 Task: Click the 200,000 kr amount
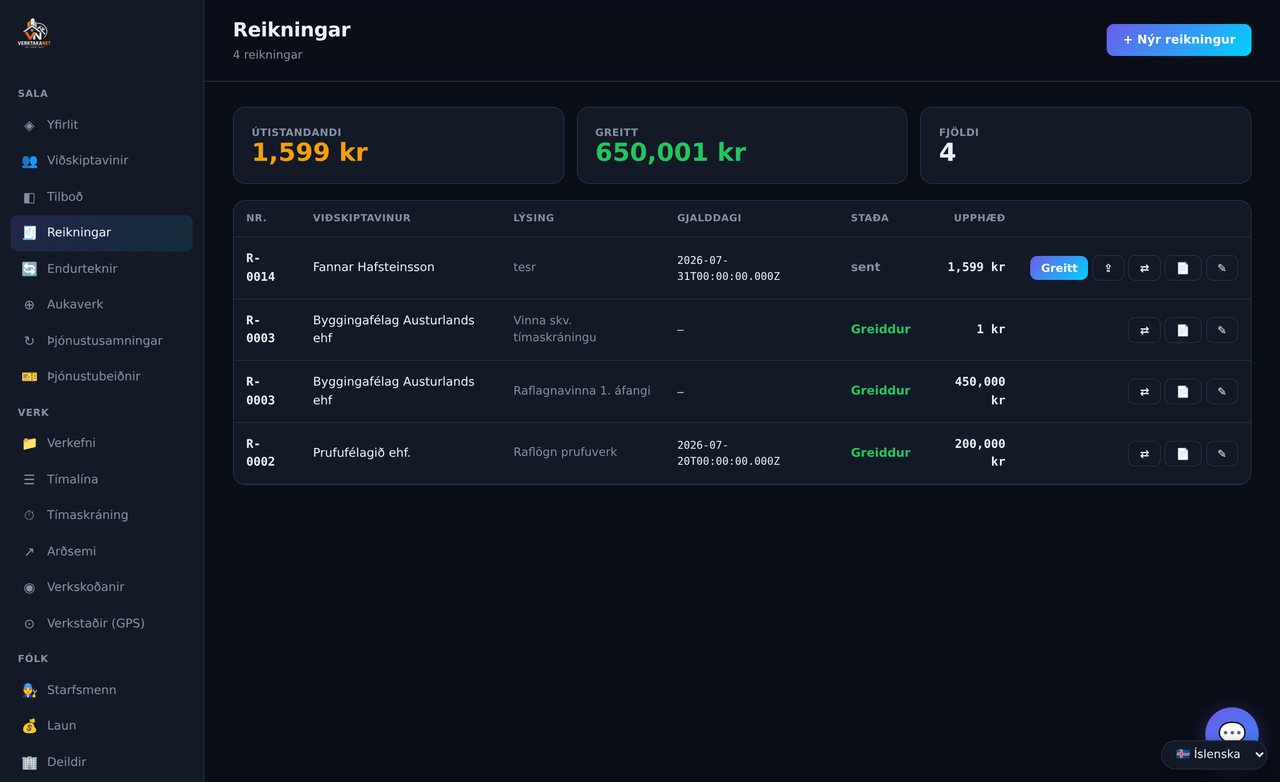pyautogui.click(x=980, y=453)
